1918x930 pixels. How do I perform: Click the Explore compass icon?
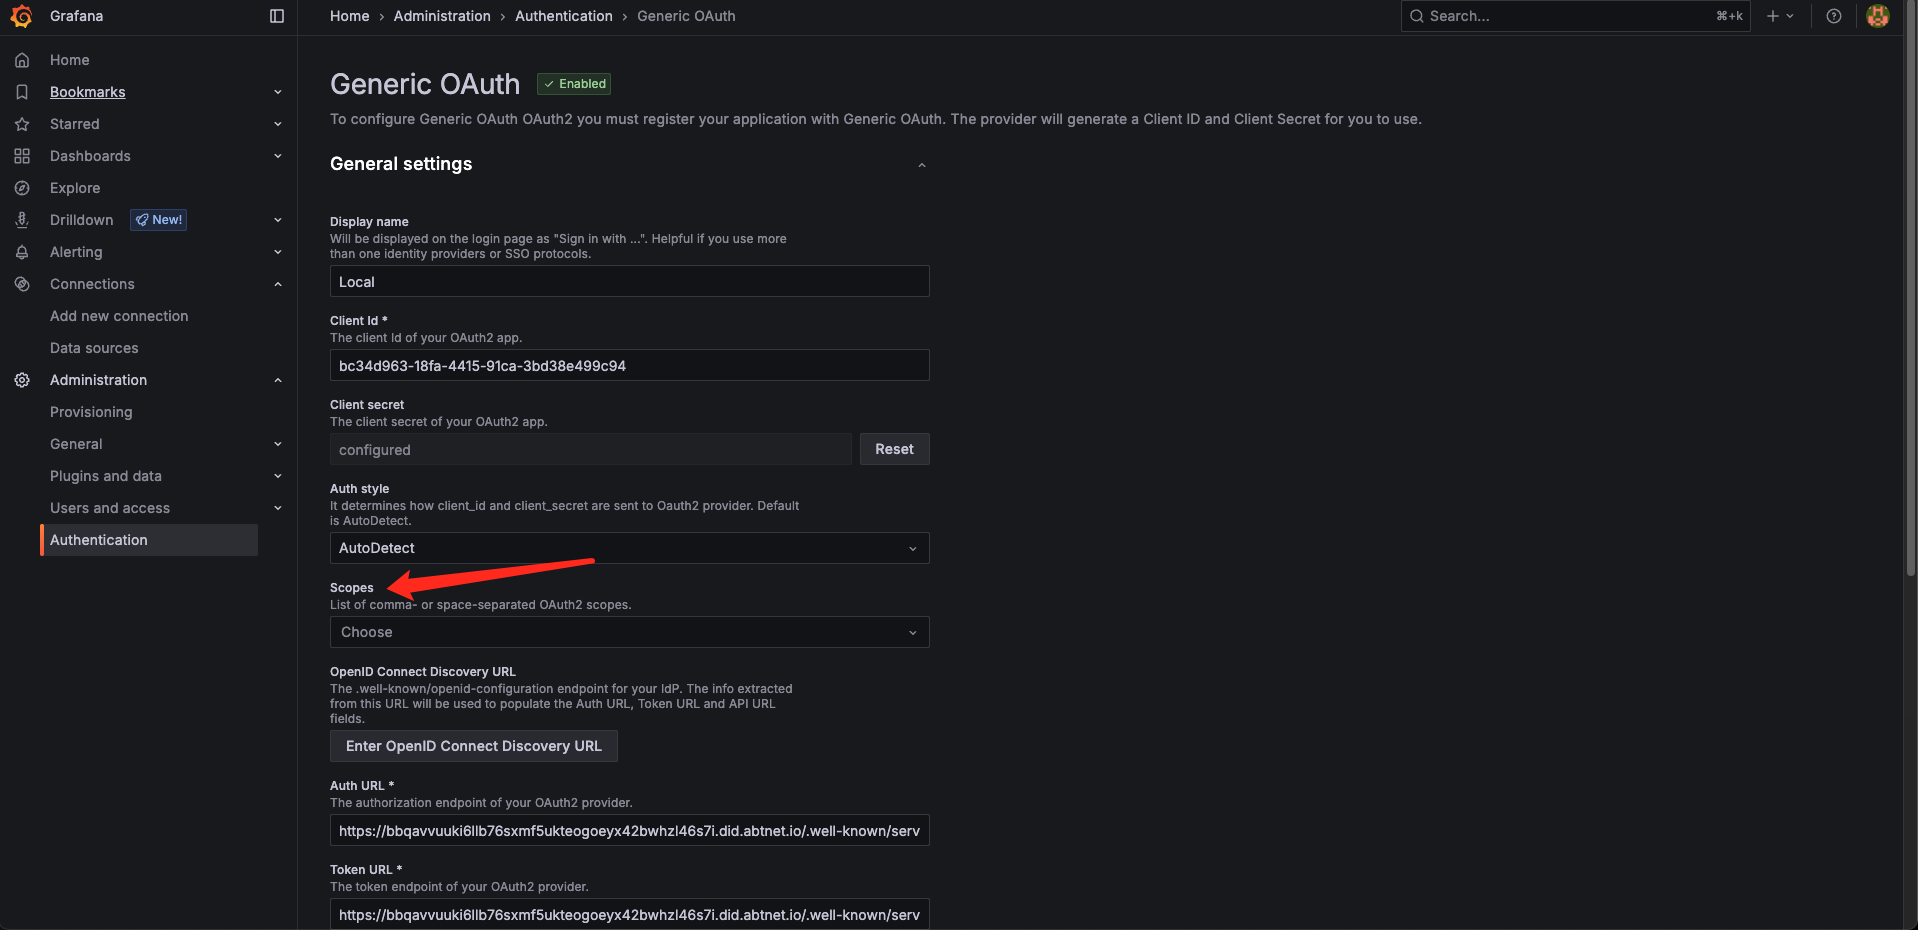tap(22, 188)
